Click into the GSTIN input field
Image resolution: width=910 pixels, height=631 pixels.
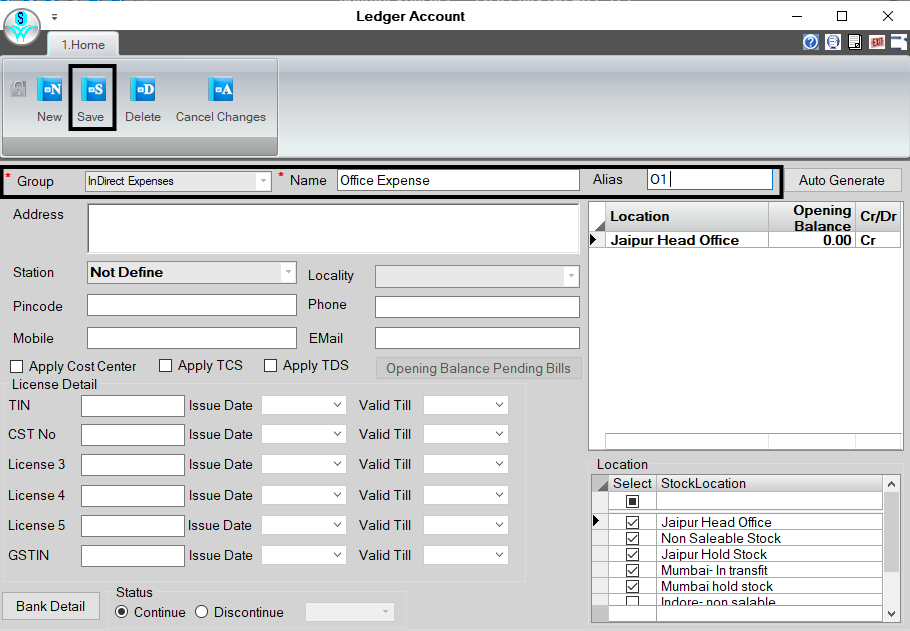[133, 555]
